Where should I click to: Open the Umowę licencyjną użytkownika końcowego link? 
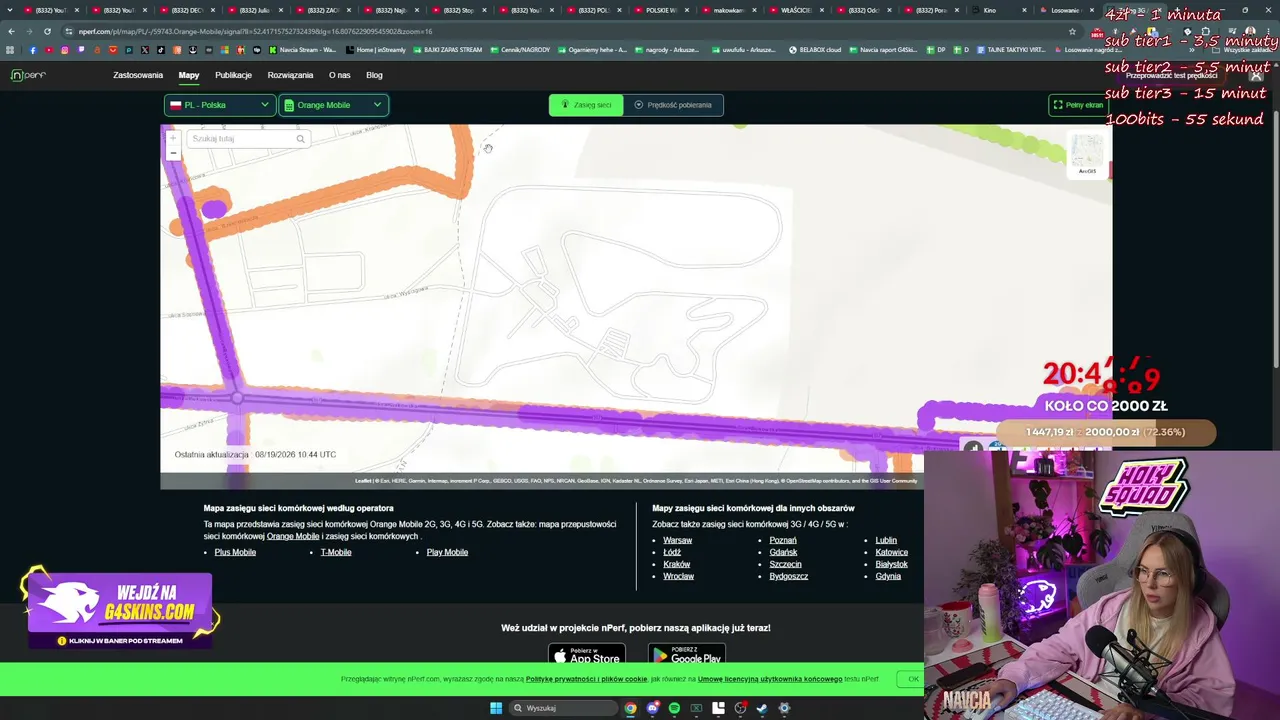[x=770, y=679]
